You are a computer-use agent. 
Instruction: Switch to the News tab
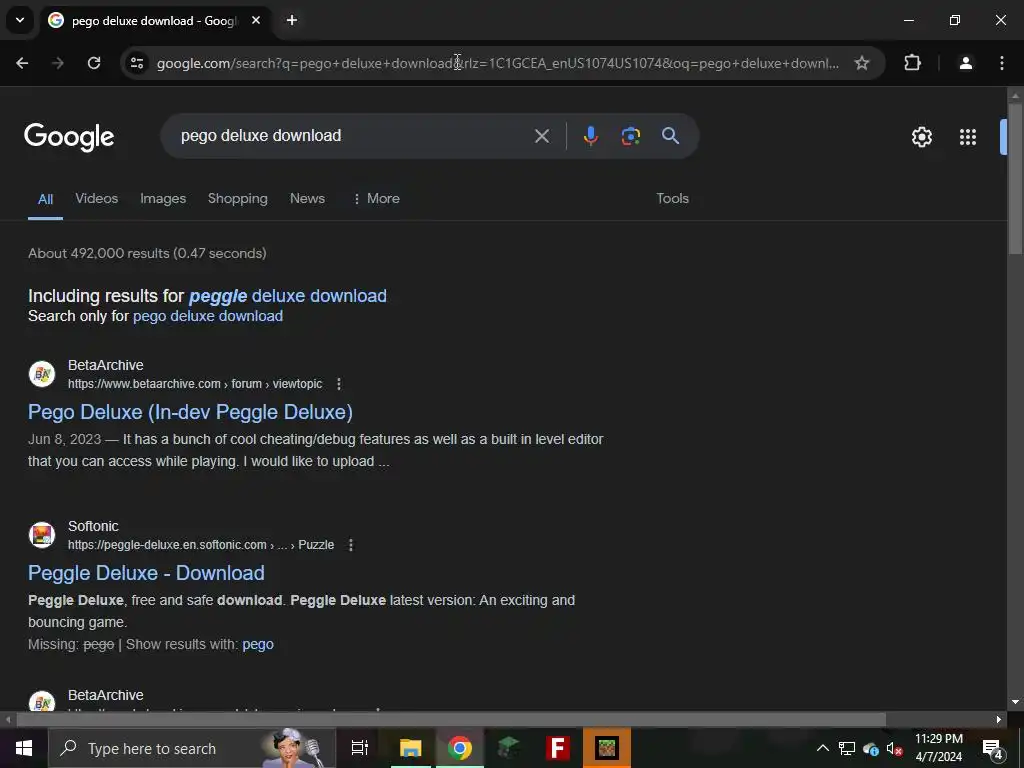(x=307, y=198)
